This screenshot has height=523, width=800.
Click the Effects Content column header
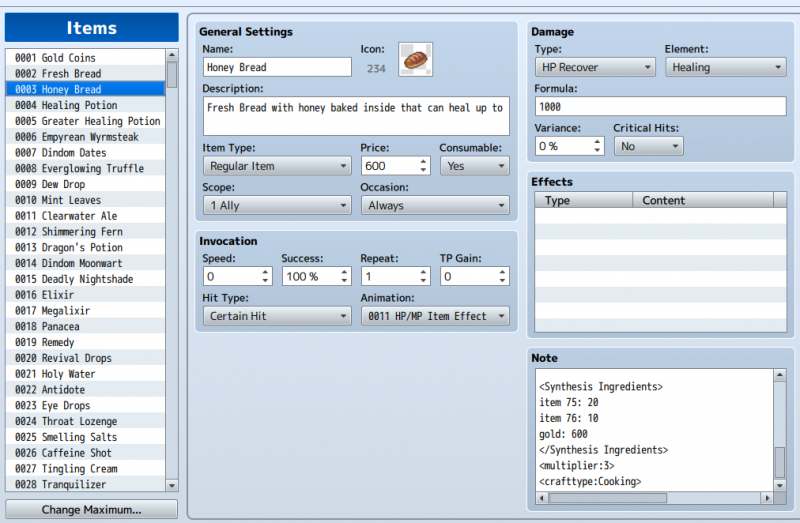pyautogui.click(x=703, y=200)
